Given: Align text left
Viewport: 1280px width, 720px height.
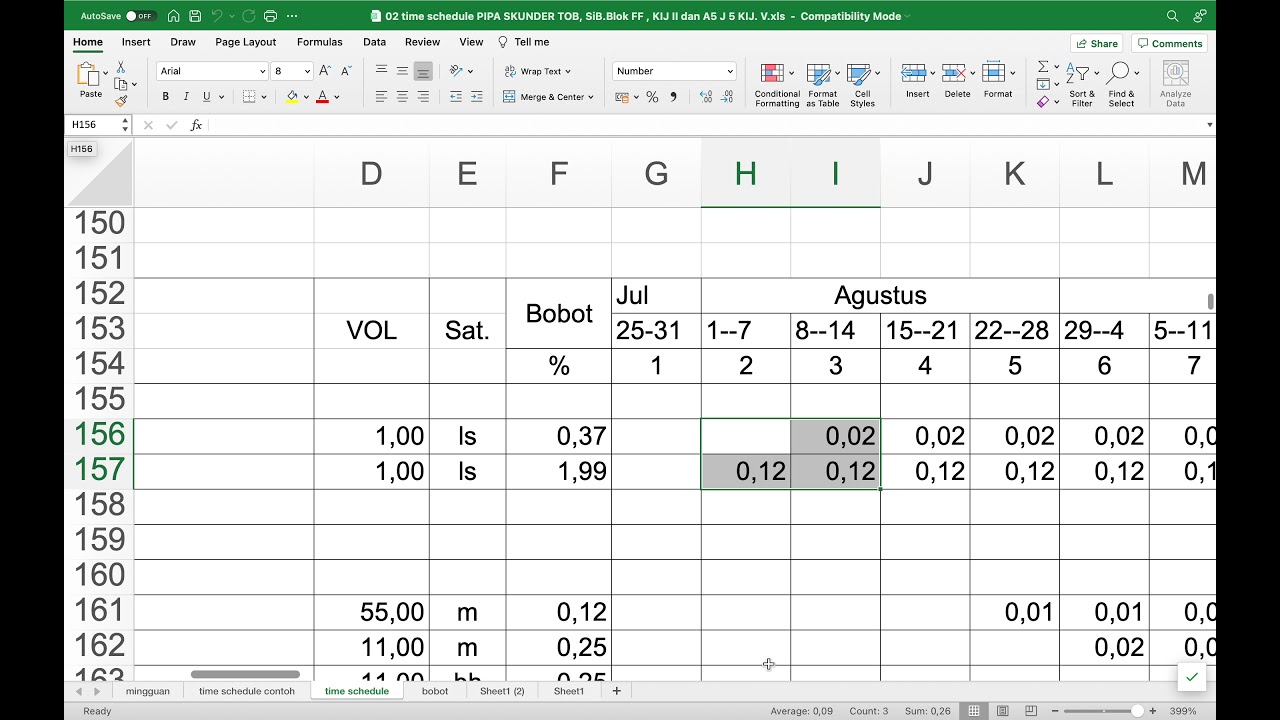Looking at the screenshot, I should click(381, 97).
